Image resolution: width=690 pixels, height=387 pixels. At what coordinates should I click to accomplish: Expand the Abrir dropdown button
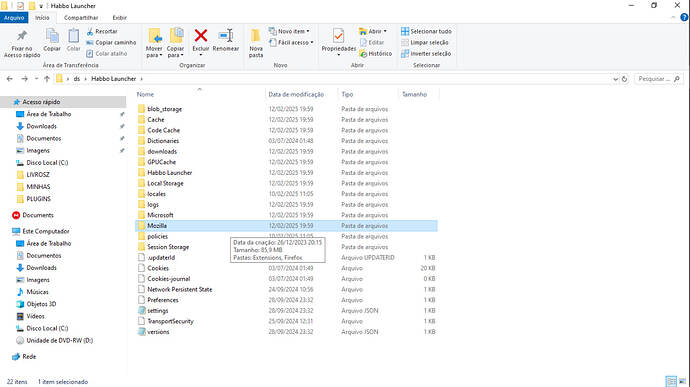373,31
